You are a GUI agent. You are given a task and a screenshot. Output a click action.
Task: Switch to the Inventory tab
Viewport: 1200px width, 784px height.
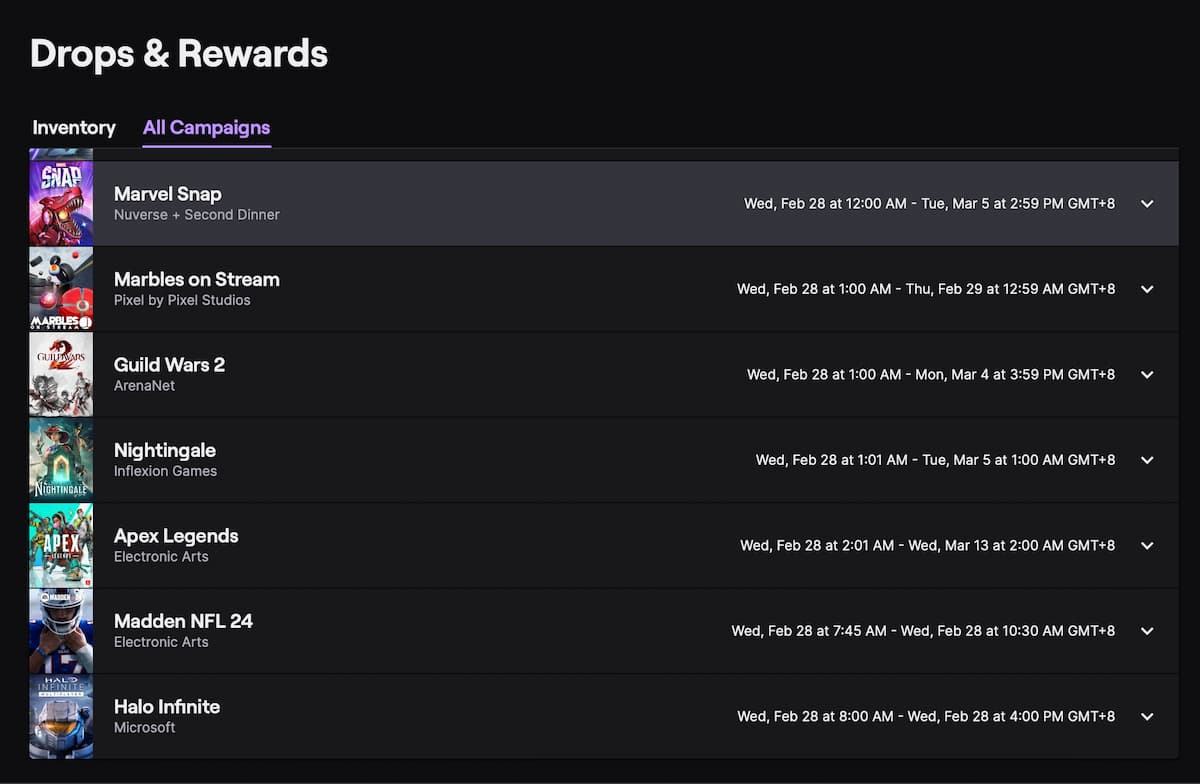(74, 128)
